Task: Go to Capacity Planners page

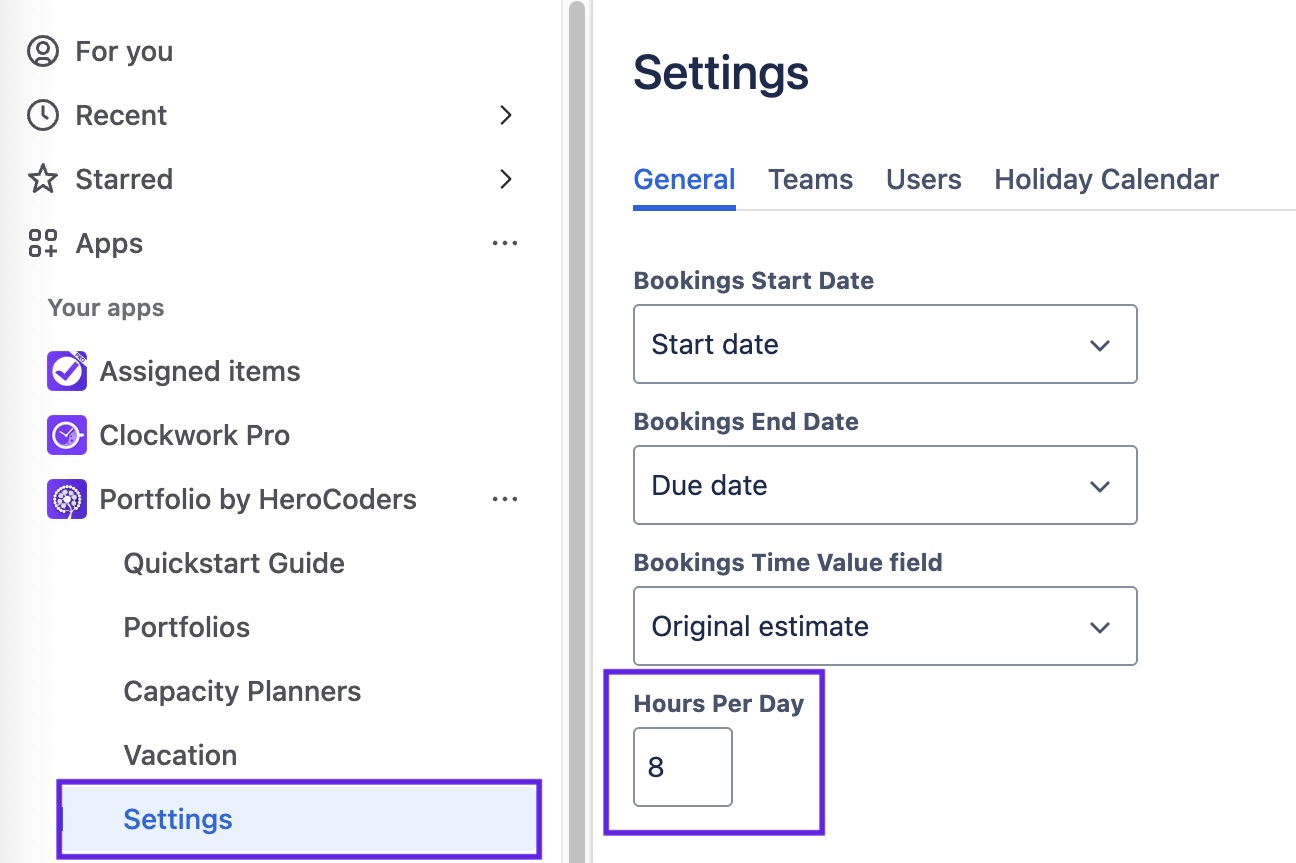Action: coord(242,692)
